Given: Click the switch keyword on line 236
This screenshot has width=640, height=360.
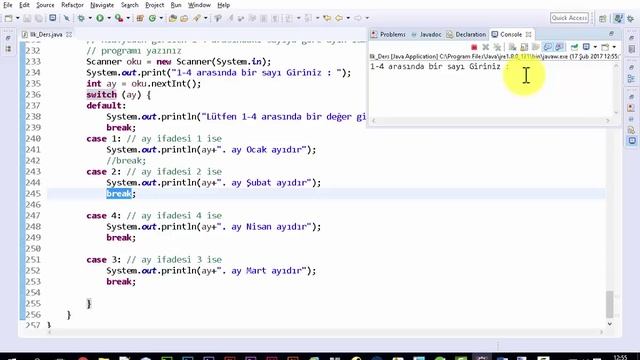Looking at the screenshot, I should point(102,95).
